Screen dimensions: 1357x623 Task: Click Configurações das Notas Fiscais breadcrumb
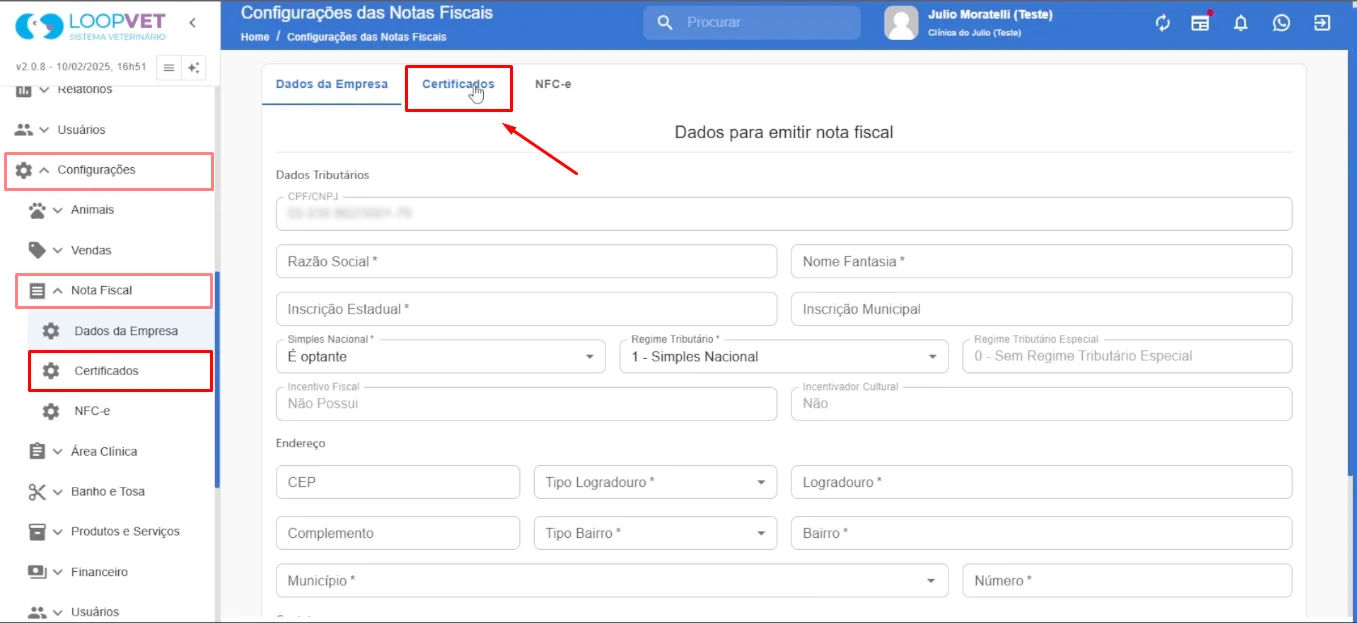point(367,37)
